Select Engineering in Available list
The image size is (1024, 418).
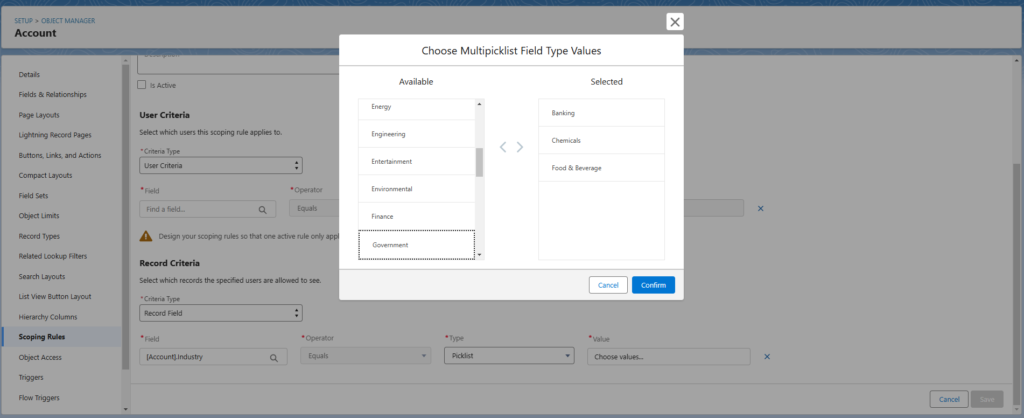point(417,134)
